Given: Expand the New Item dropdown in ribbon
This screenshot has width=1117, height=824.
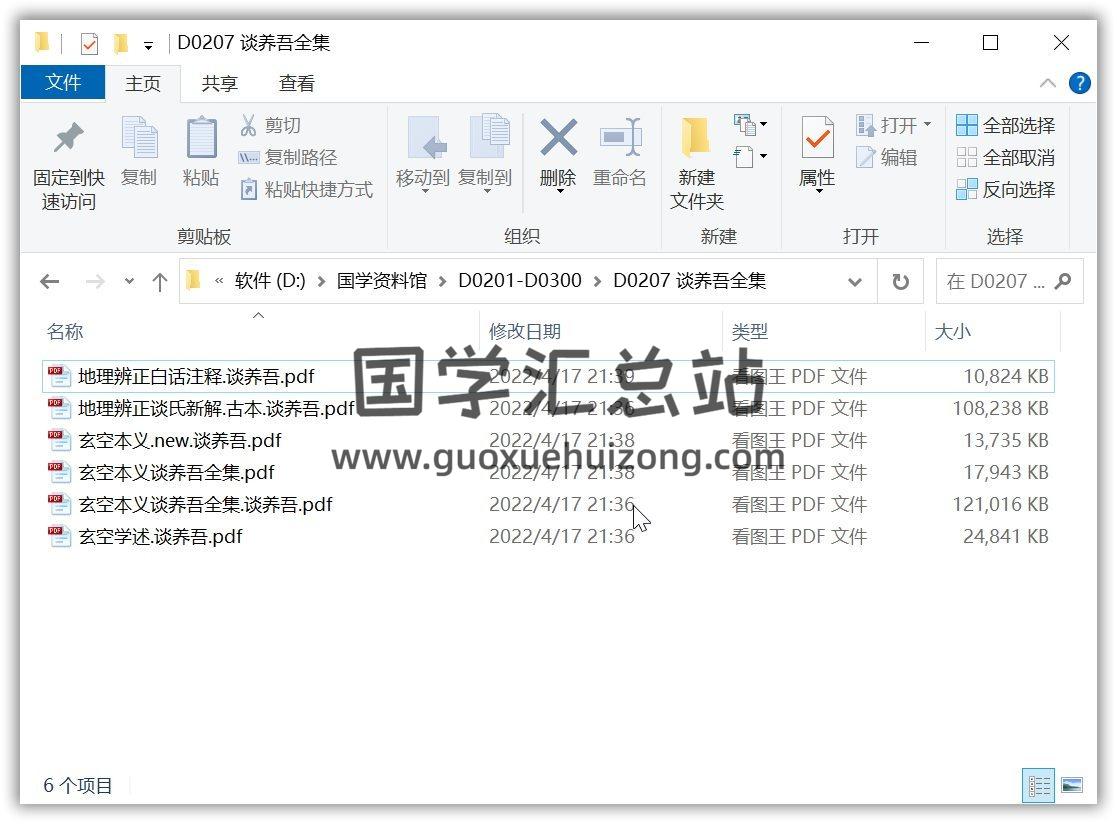Looking at the screenshot, I should (750, 125).
